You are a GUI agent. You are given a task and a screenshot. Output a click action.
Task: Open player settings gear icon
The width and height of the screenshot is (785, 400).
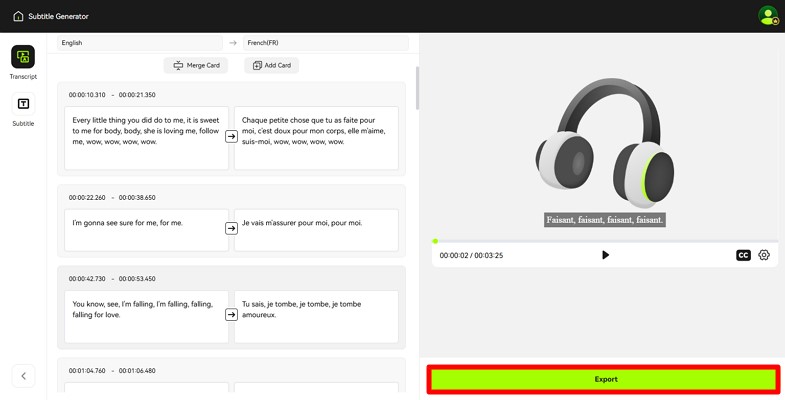(x=763, y=255)
